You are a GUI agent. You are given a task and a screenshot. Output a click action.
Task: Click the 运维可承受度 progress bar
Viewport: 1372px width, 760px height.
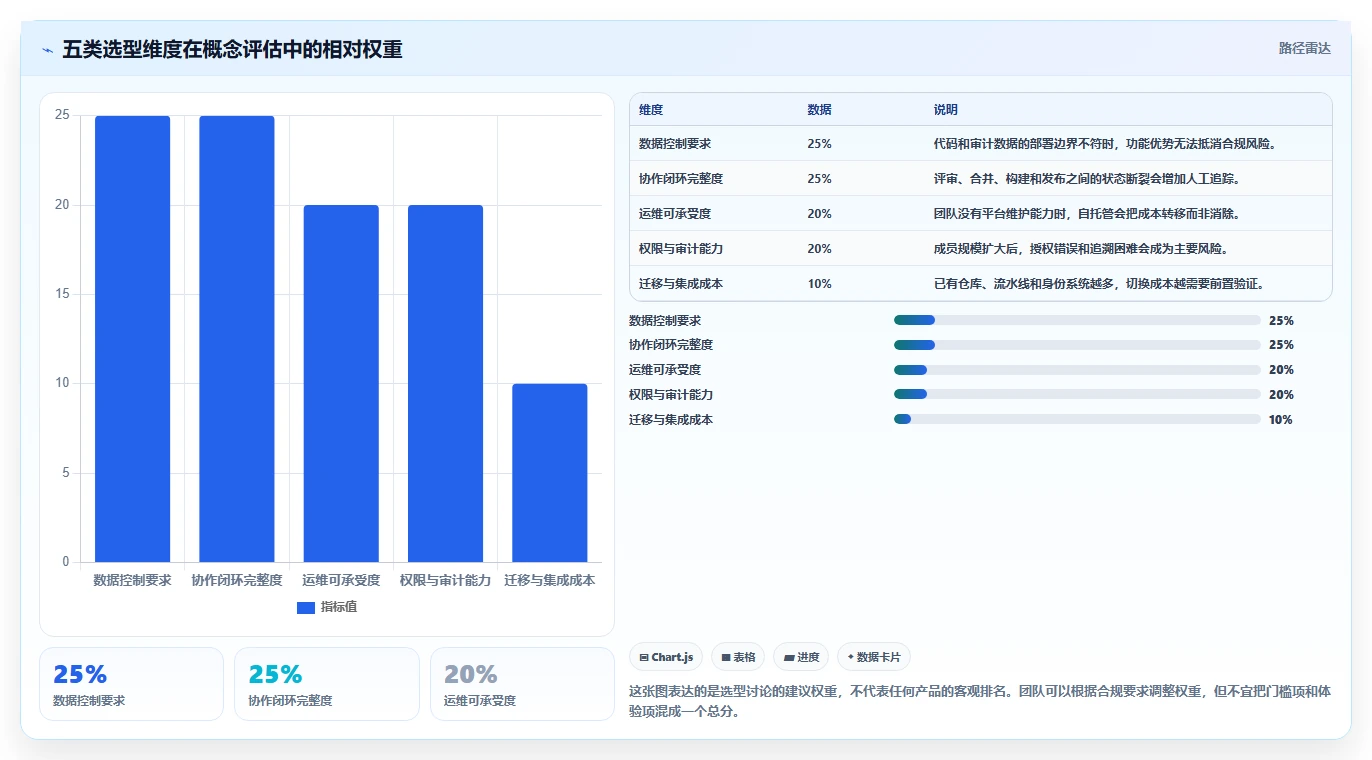(x=1077, y=370)
